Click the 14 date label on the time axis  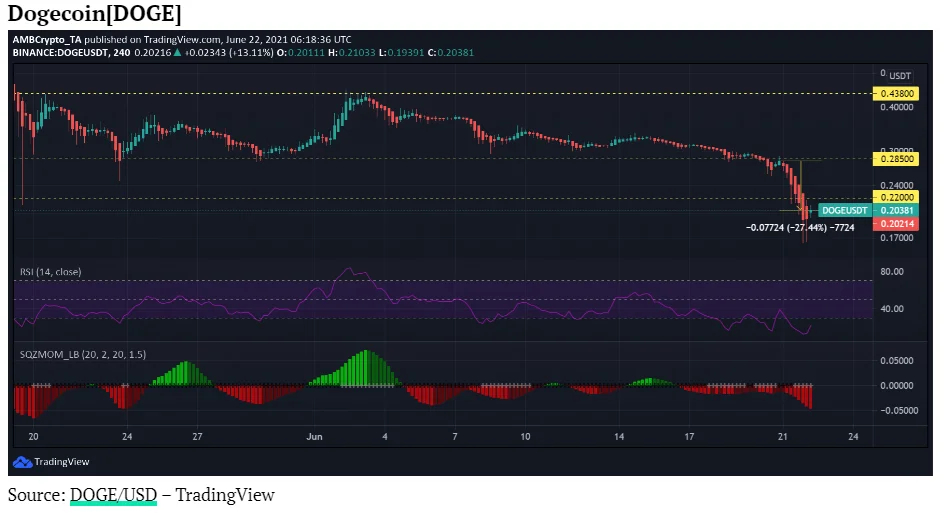point(619,436)
